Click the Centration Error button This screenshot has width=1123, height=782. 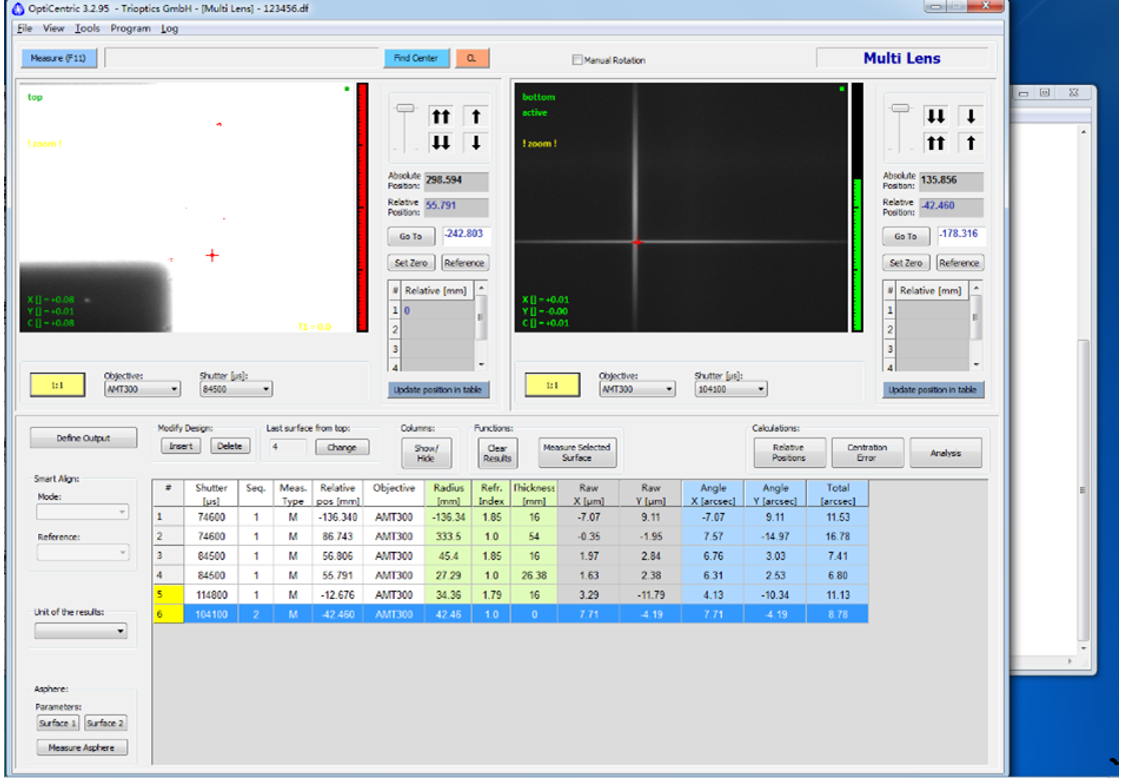(866, 453)
